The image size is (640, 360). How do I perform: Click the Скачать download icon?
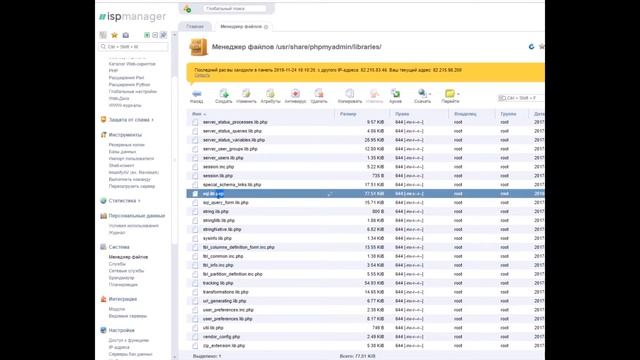pos(422,93)
